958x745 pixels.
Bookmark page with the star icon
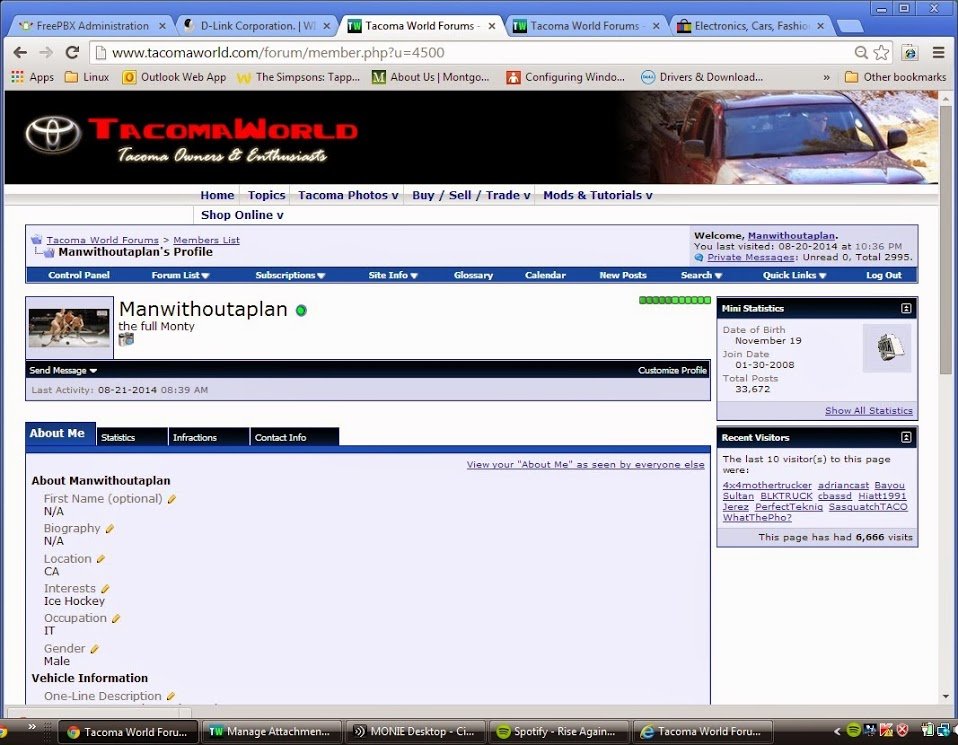[881, 53]
